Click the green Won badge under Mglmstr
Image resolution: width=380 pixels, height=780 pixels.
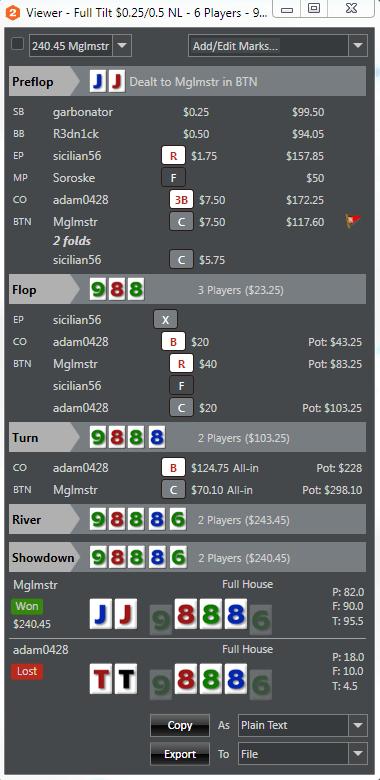coord(27,606)
